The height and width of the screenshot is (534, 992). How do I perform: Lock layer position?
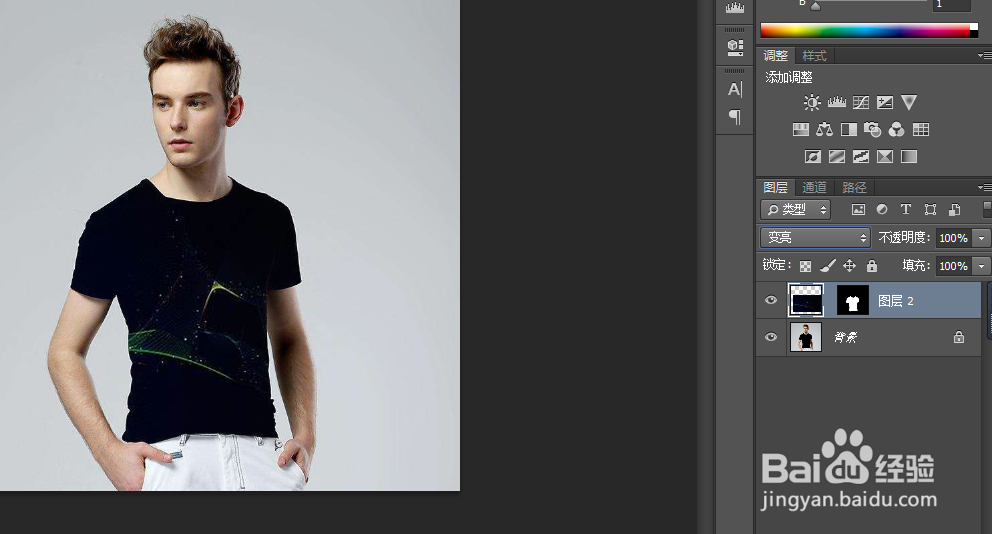coord(849,266)
